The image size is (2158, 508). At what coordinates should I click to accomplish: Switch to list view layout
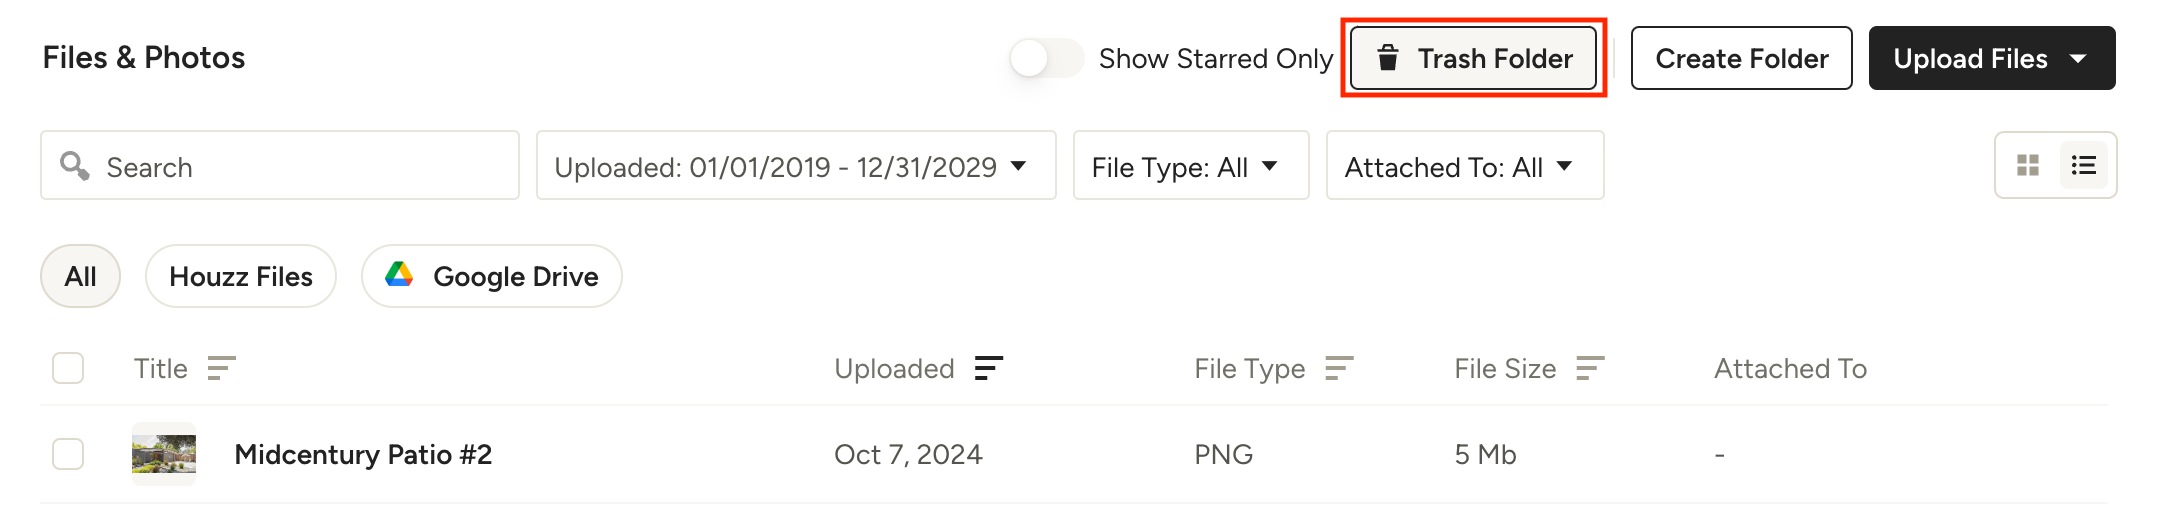2084,166
